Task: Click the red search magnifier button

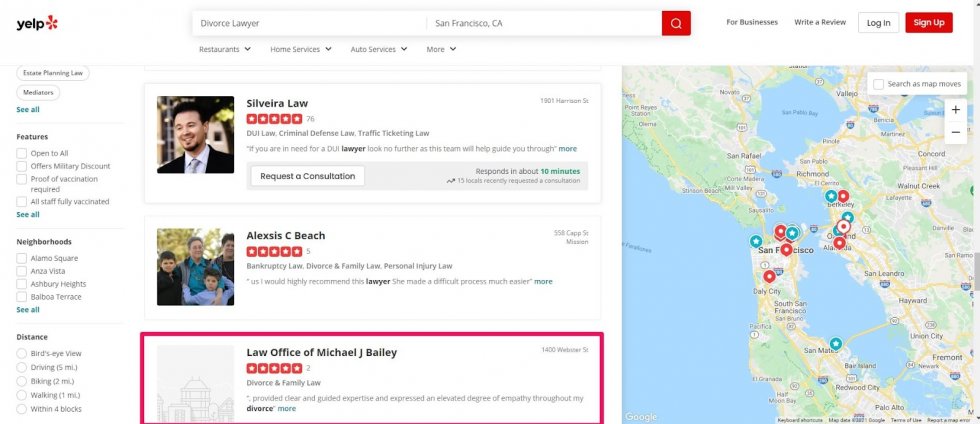Action: click(676, 23)
